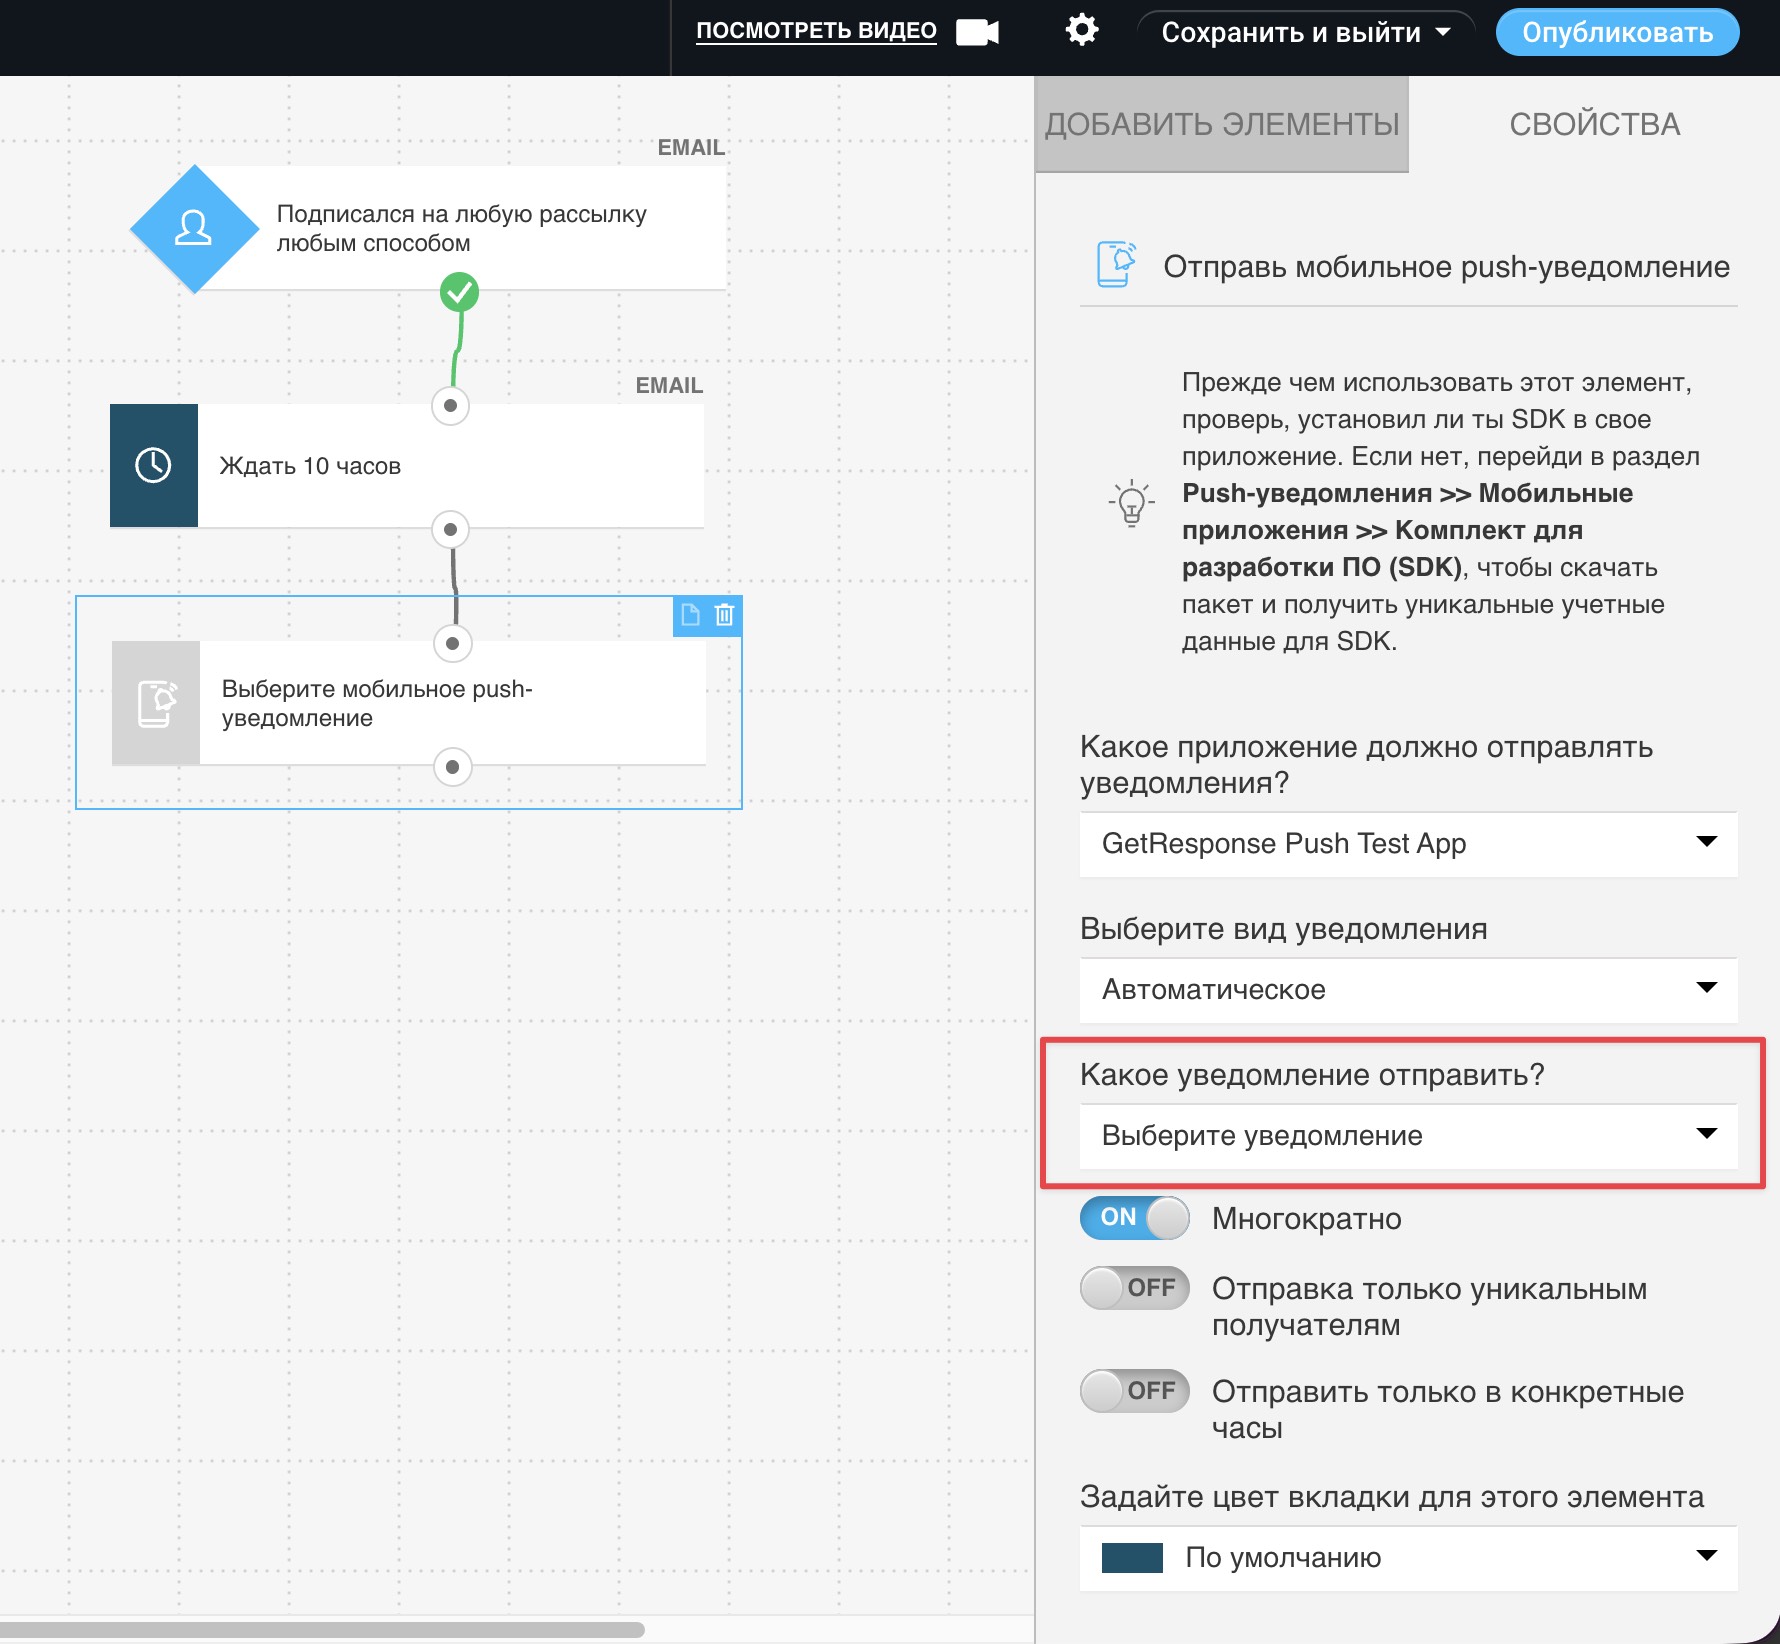
Task: Click the ПОСМОТРЕТЬ ВИДЕО link
Action: click(x=816, y=31)
